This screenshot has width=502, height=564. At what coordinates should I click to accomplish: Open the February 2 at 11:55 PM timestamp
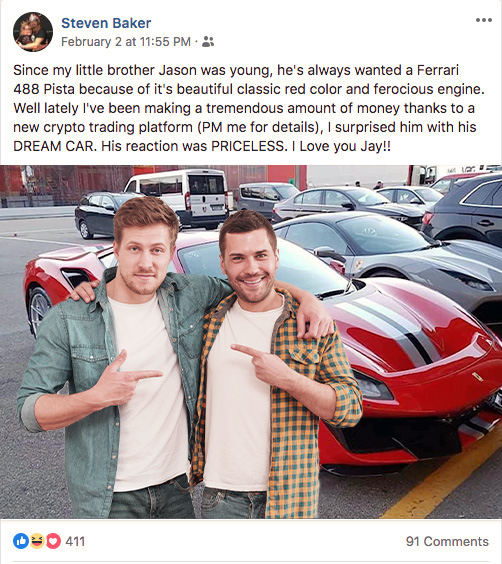pyautogui.click(x=126, y=42)
